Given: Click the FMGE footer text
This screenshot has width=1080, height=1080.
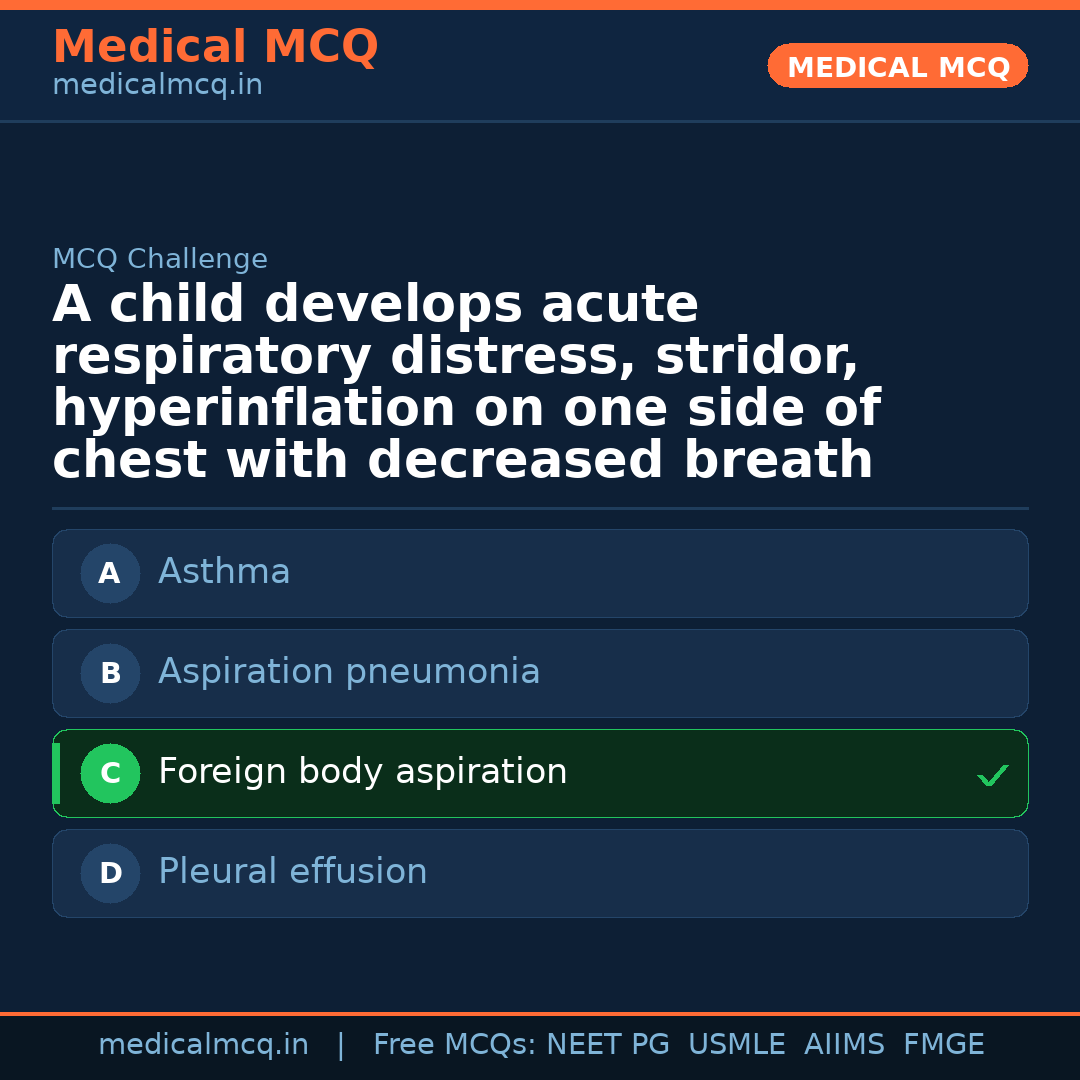Looking at the screenshot, I should (943, 1045).
